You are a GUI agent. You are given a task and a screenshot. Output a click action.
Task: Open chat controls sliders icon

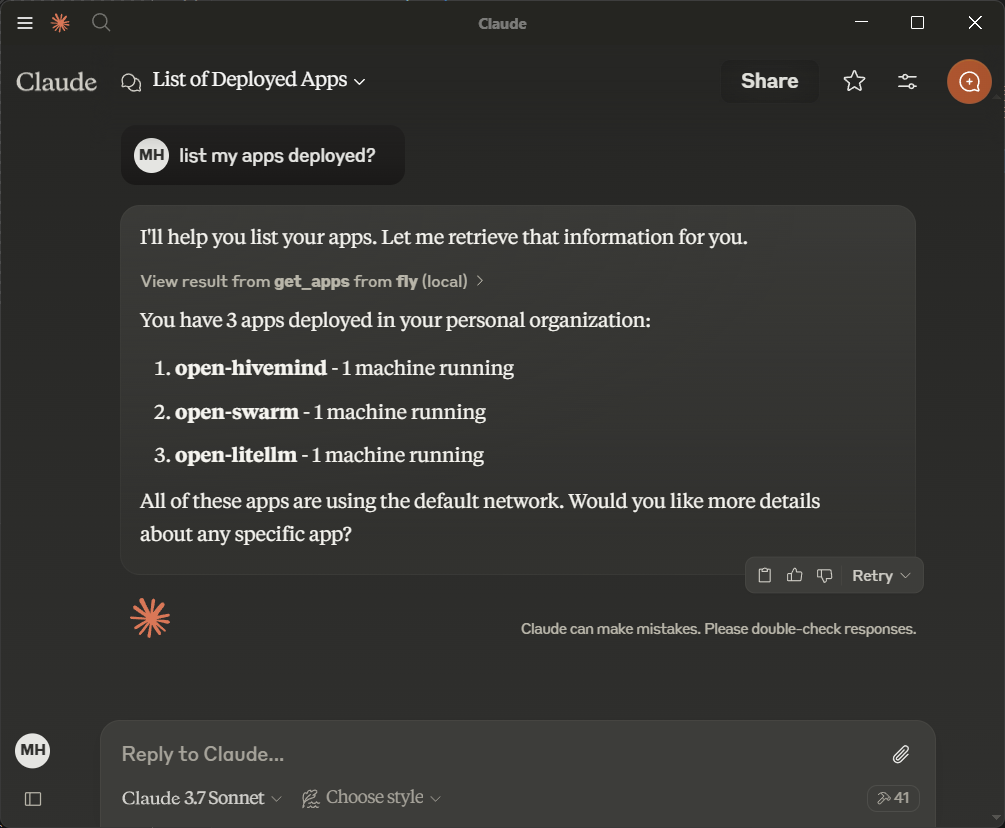click(x=907, y=82)
